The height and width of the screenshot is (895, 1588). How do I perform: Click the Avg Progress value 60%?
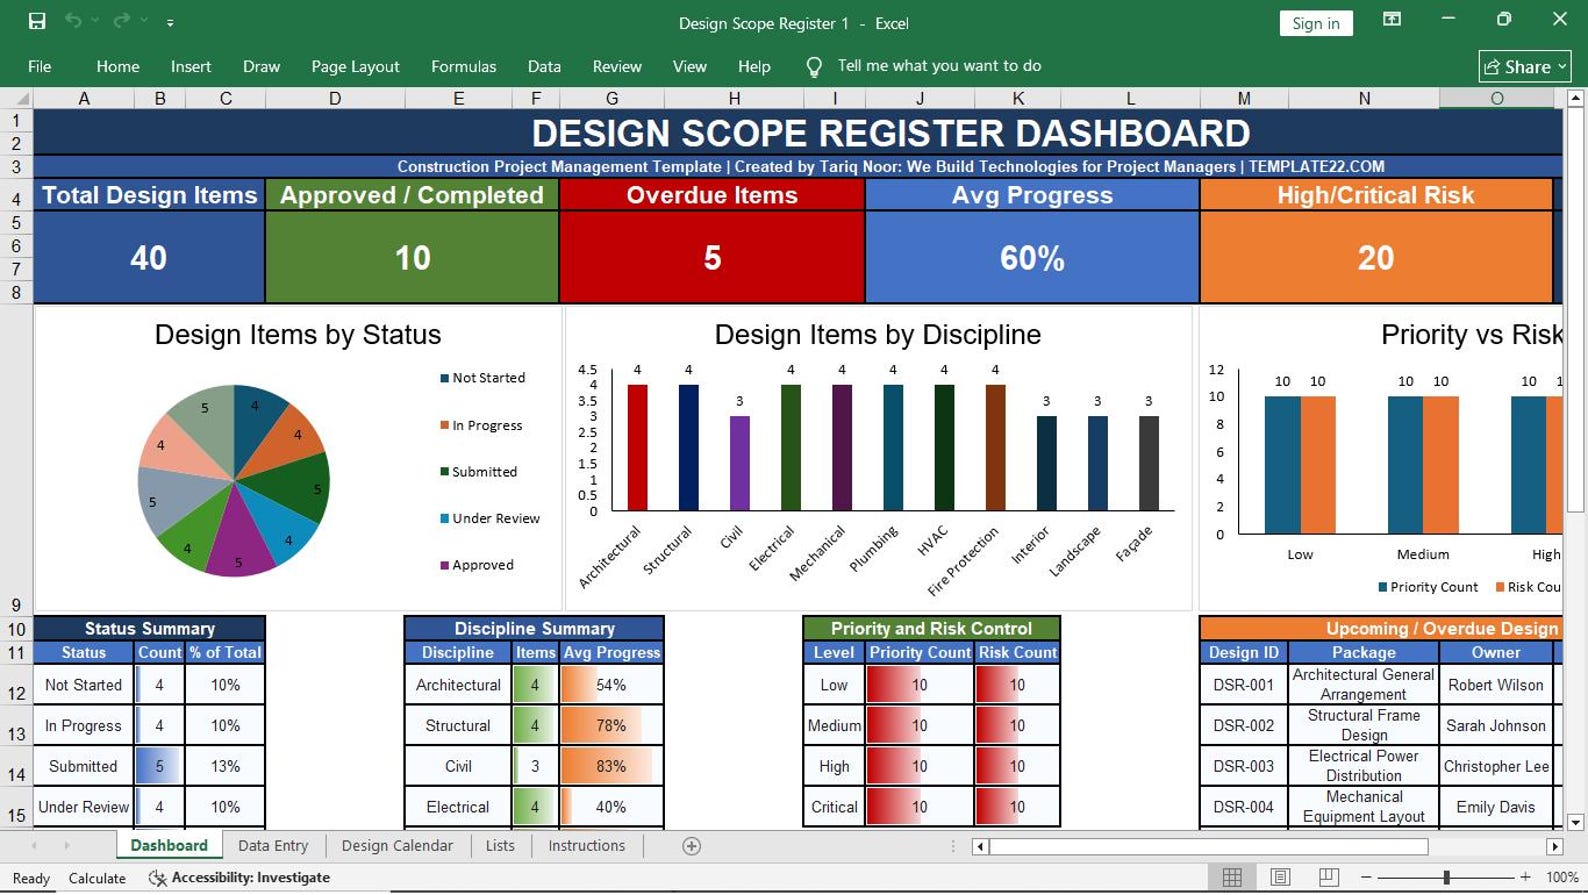[x=1032, y=258]
